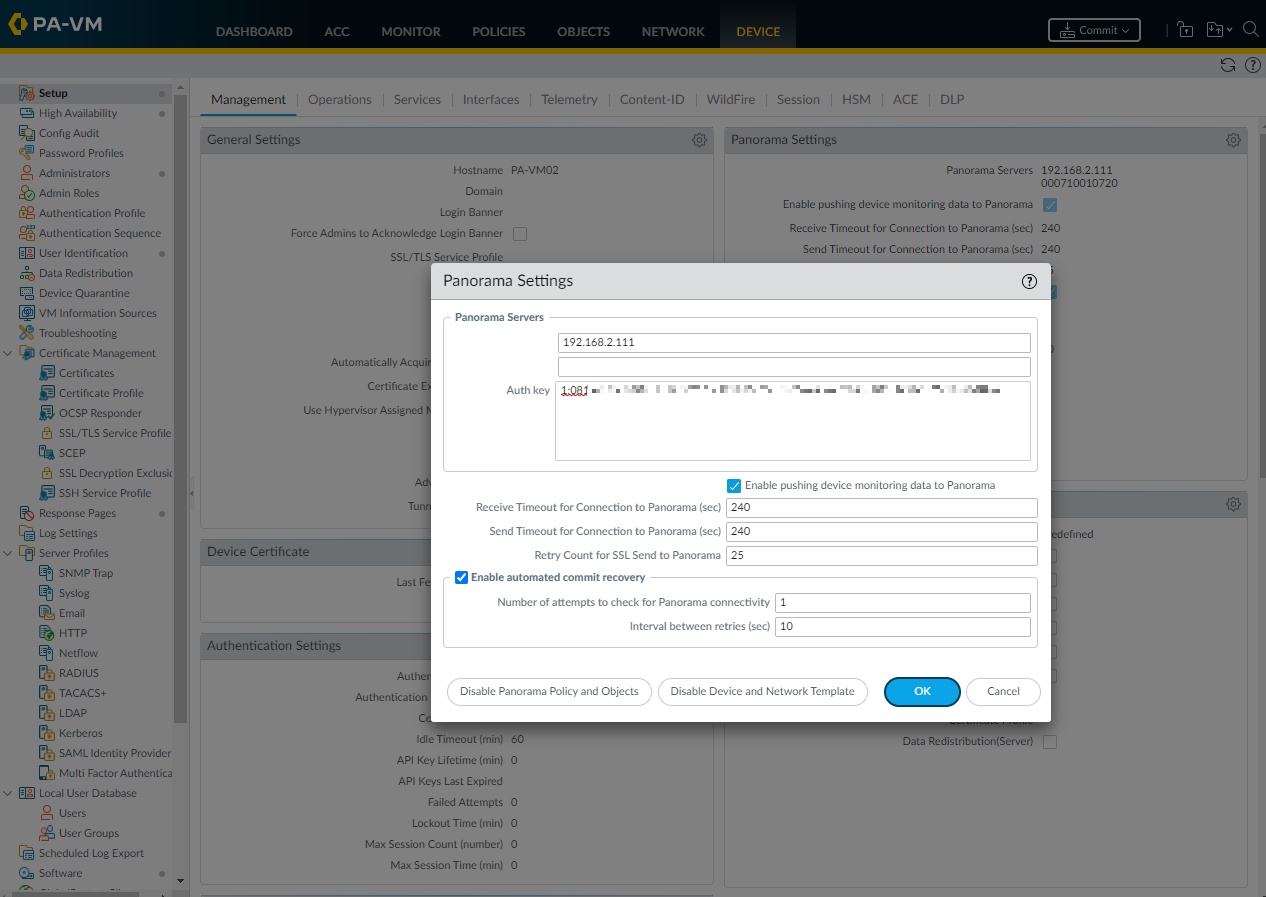
Task: Uncheck Enable pushing device monitoring data in dialog
Action: tap(734, 486)
